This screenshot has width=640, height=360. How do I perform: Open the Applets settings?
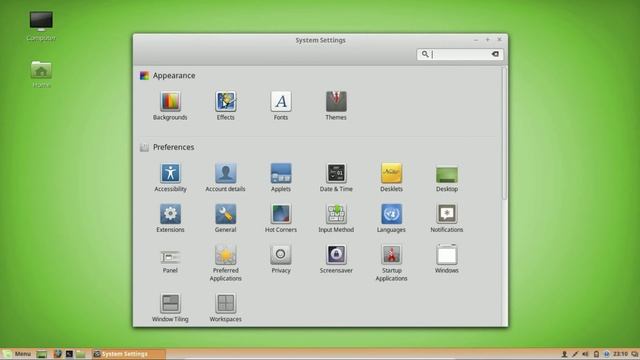pos(281,178)
